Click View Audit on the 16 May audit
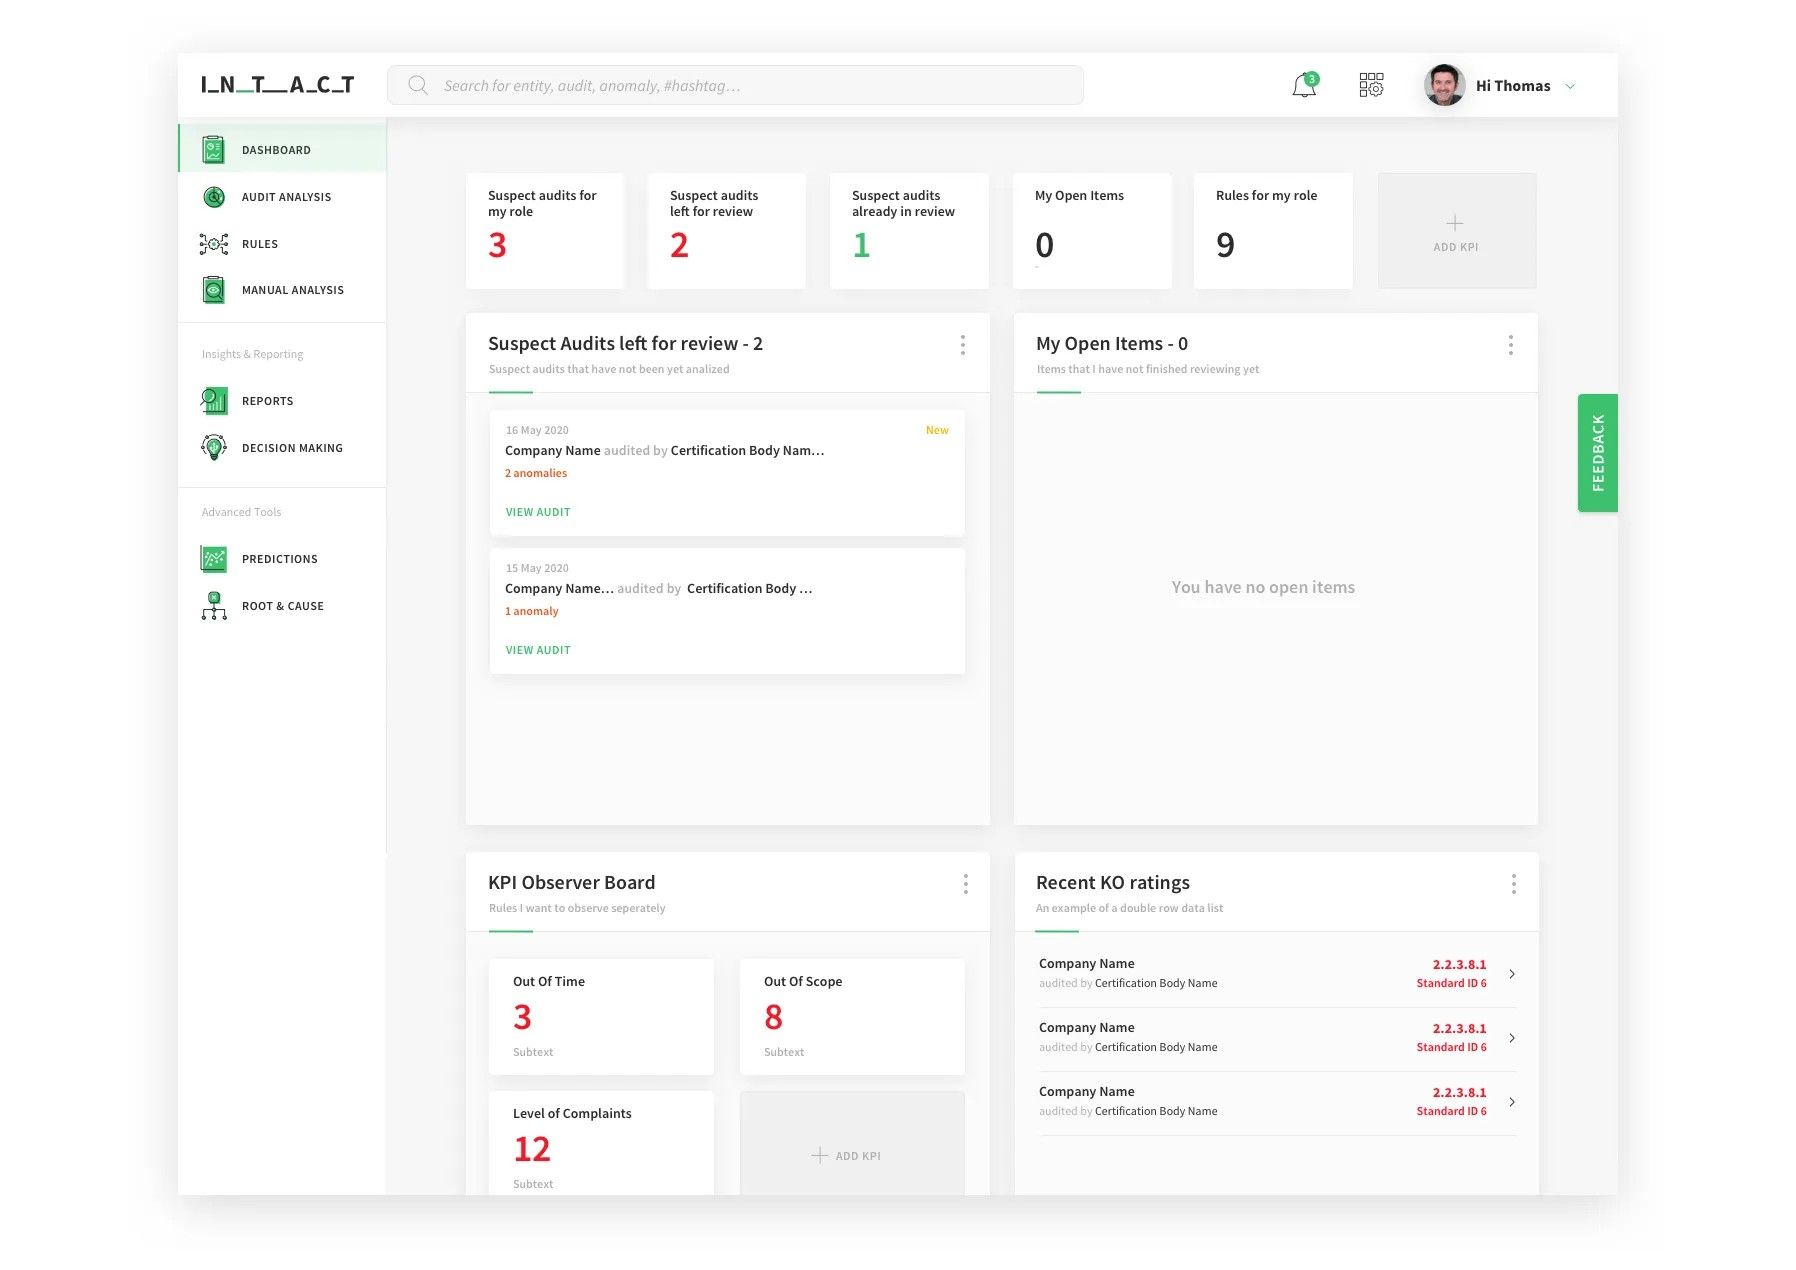This screenshot has height=1270, width=1796. [537, 511]
